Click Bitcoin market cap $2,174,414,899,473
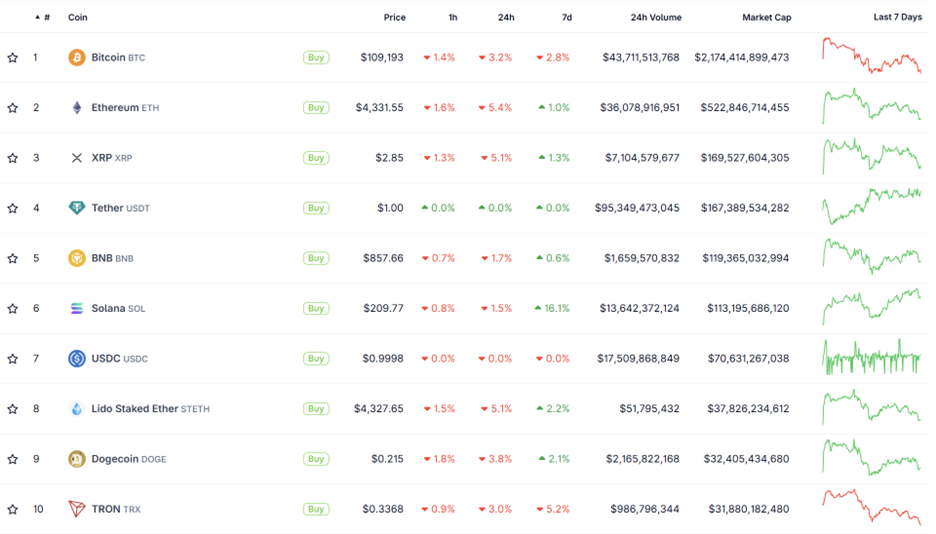The height and width of the screenshot is (534, 936). tap(742, 57)
